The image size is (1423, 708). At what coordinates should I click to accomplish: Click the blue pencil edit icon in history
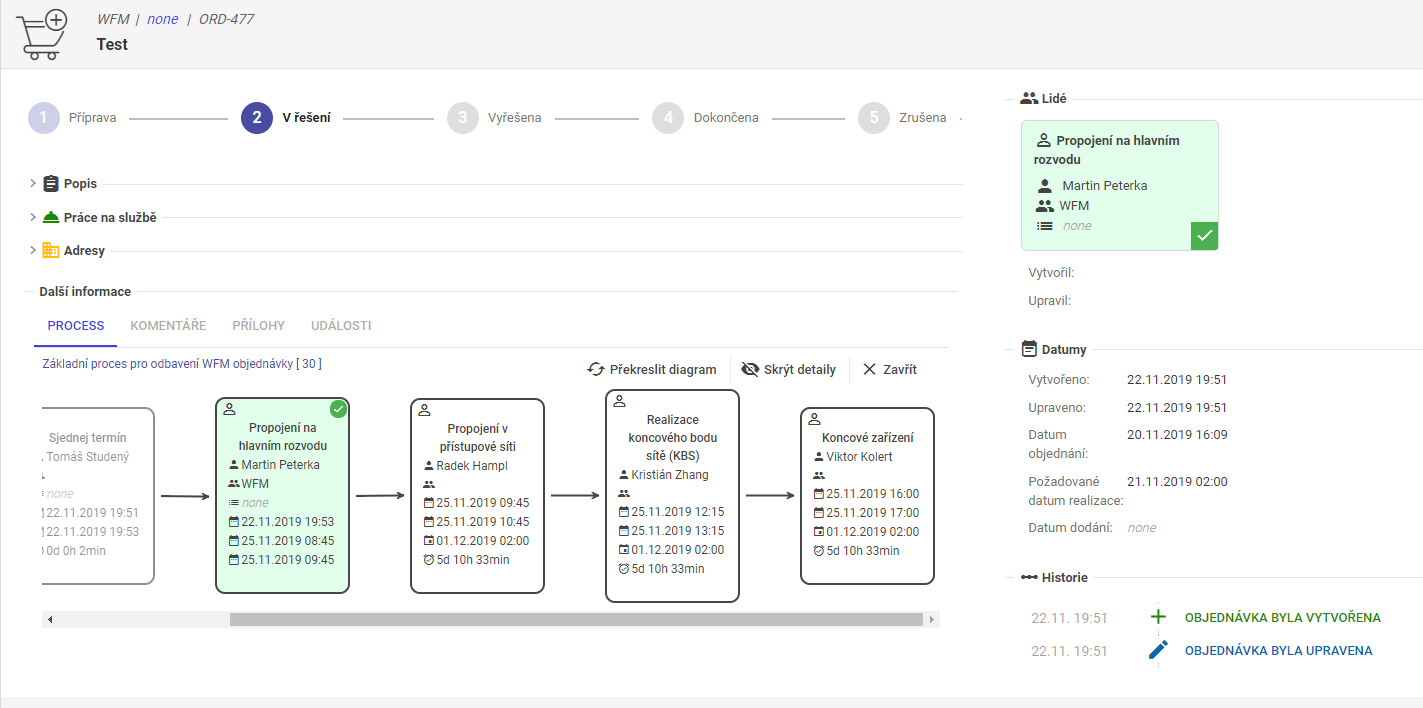1158,651
